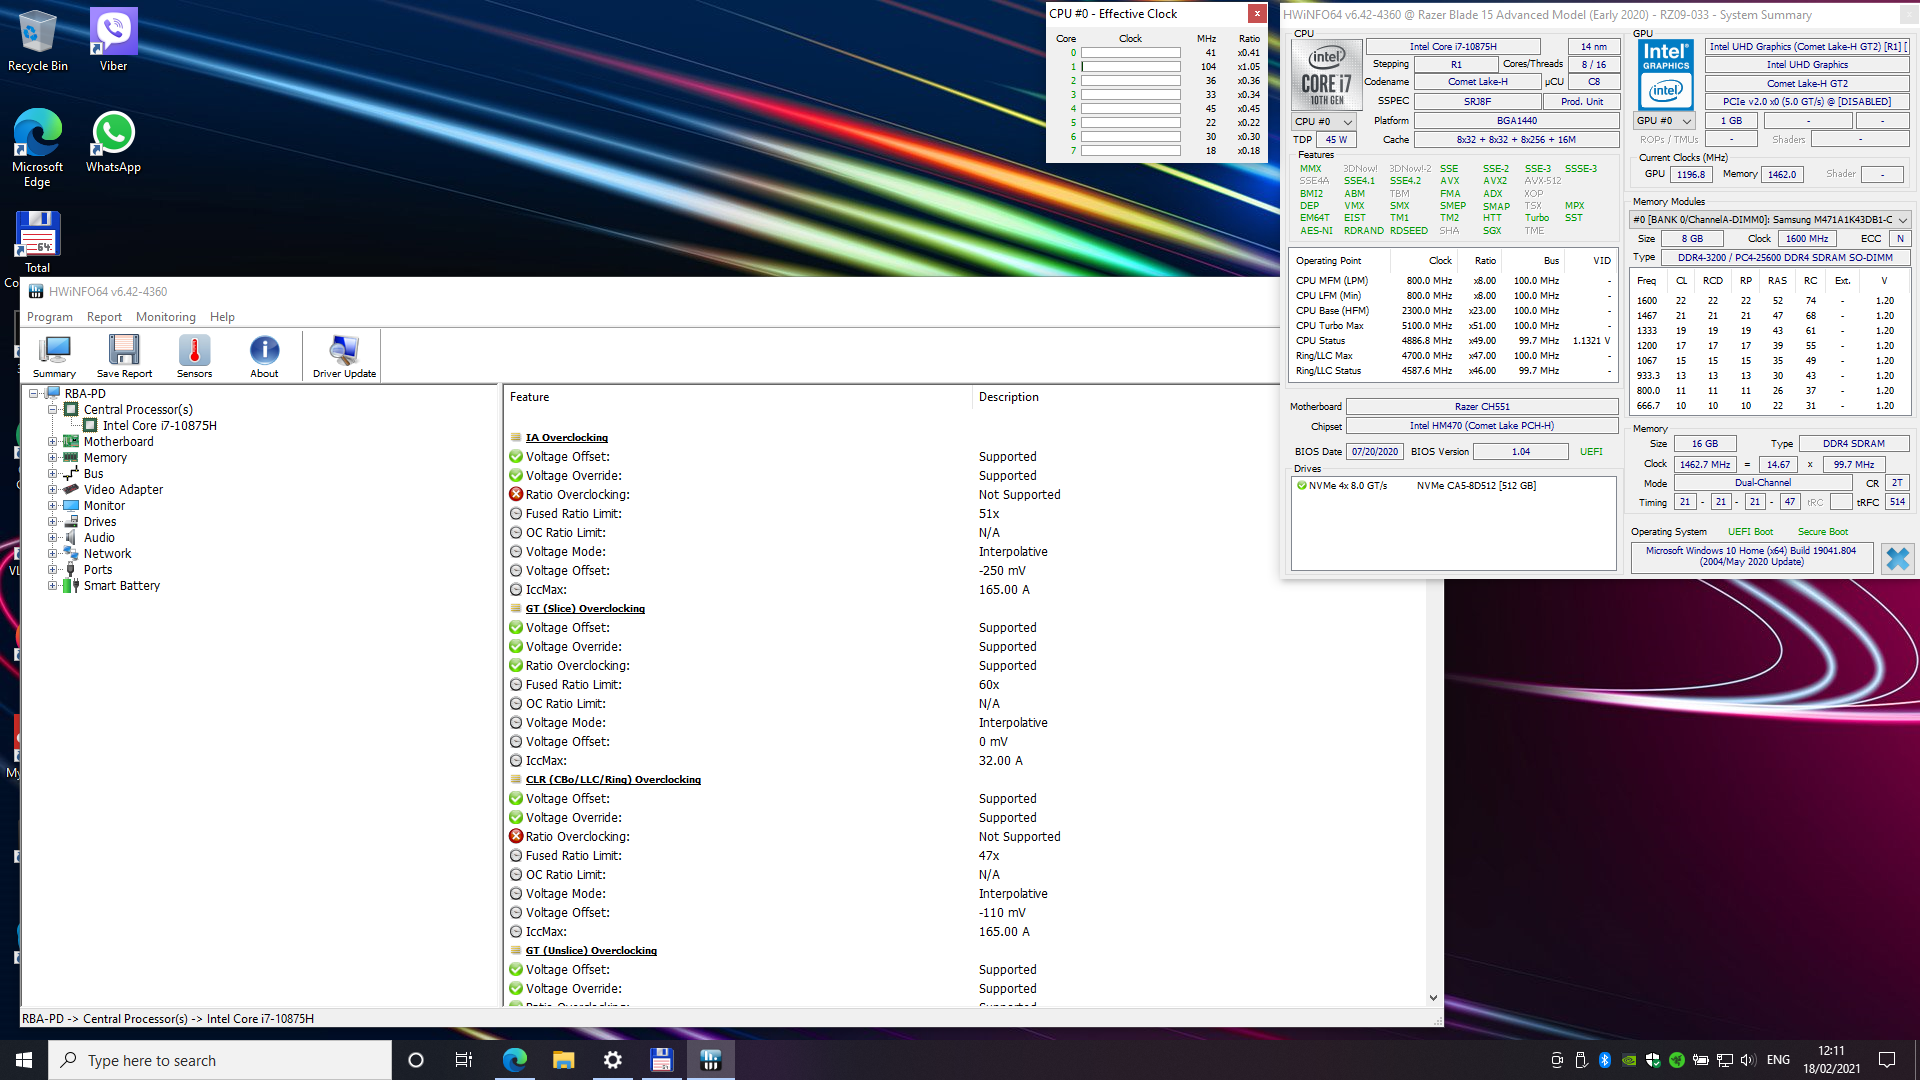Open the Recycle Bin desktop icon
1920x1080 pixels.
(x=38, y=41)
